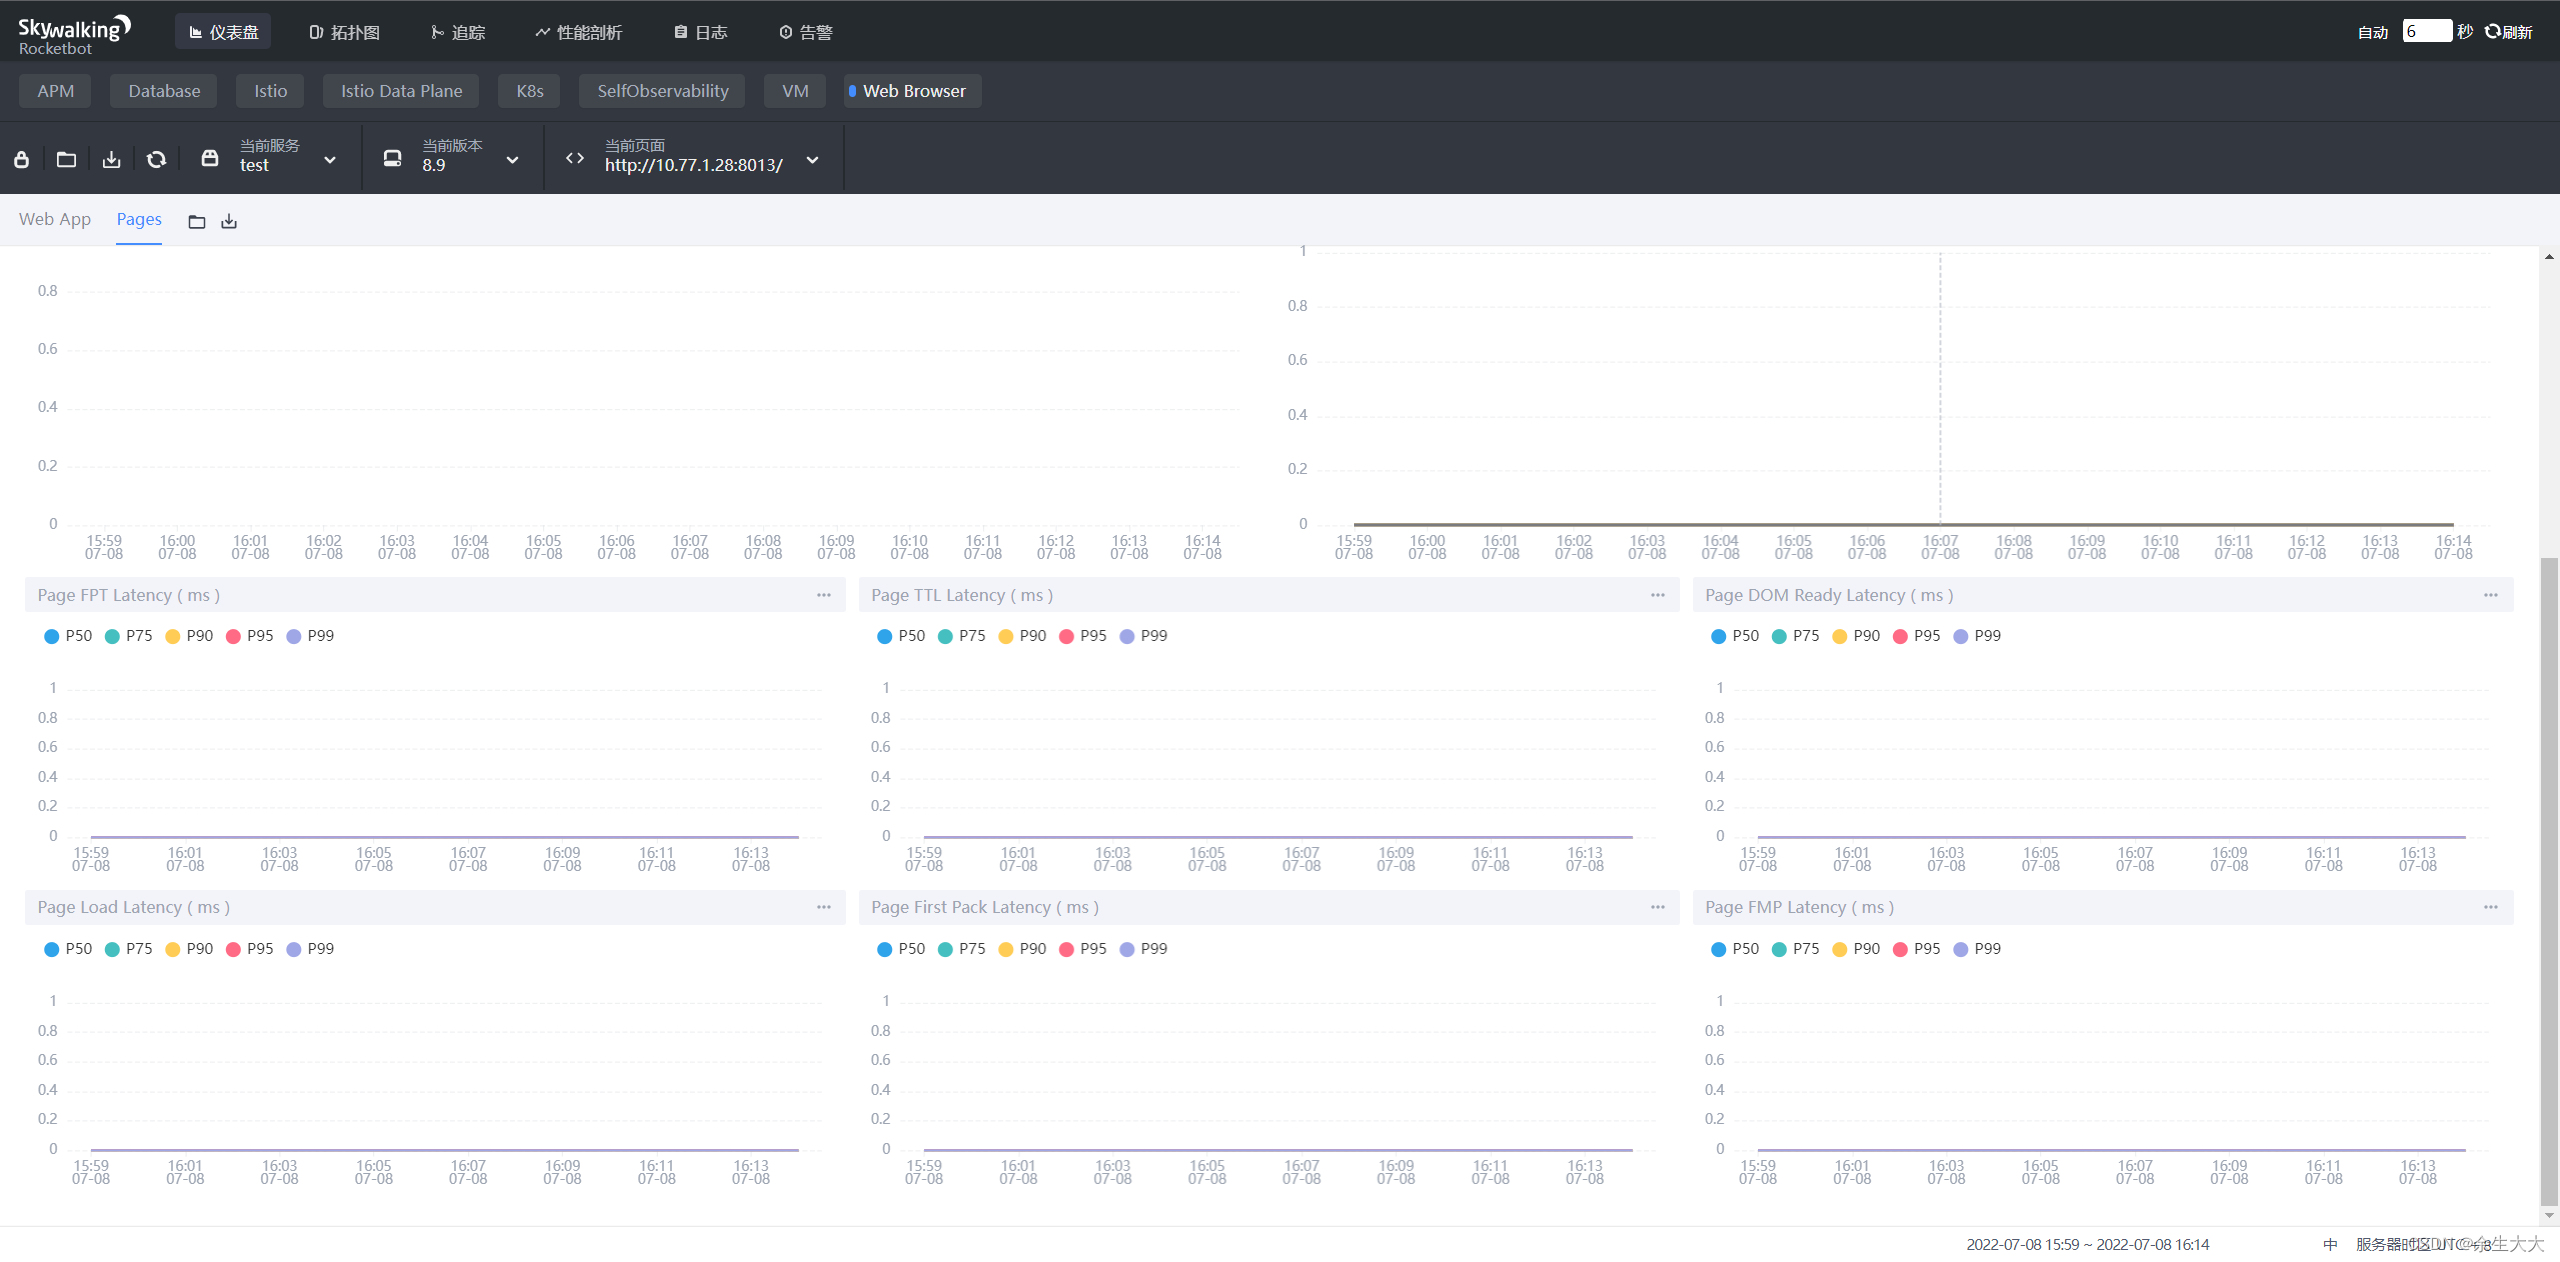Toggle the P75 series in Page FPT Latency
2560x1262 pixels.
(x=128, y=636)
